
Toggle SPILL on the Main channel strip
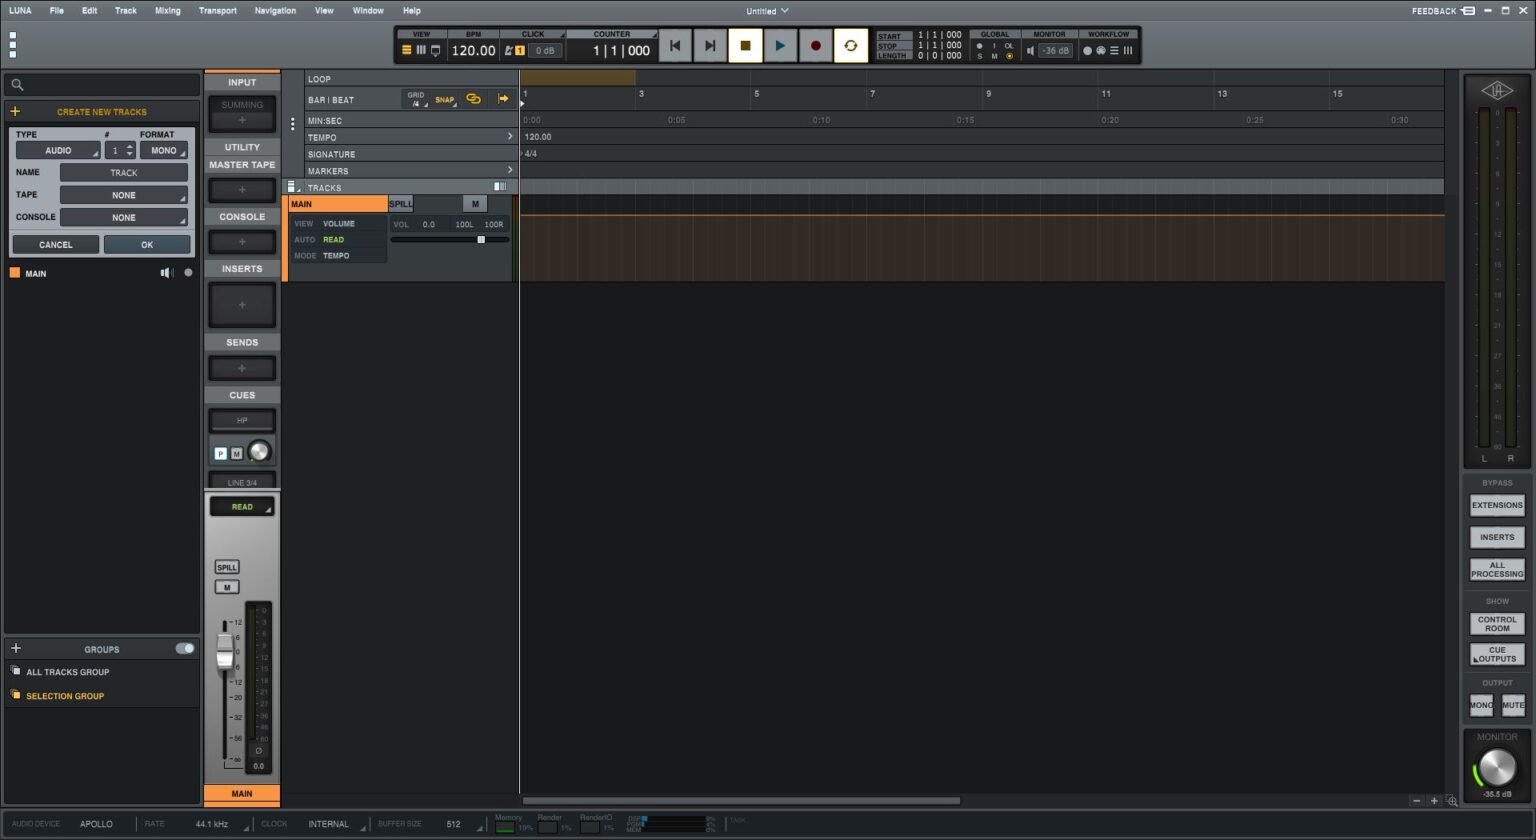click(225, 566)
